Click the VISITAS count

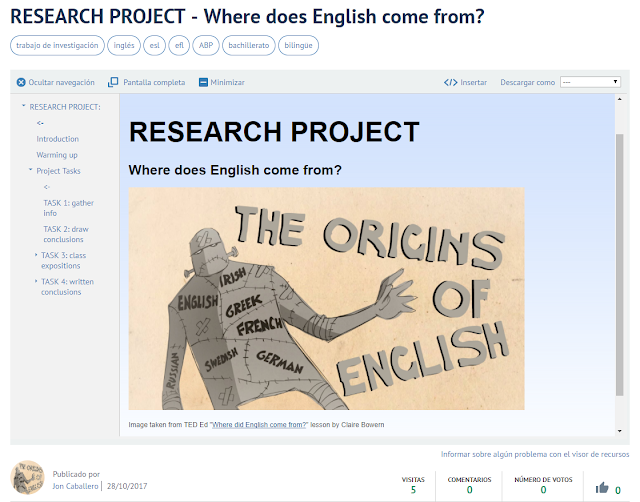pyautogui.click(x=413, y=489)
